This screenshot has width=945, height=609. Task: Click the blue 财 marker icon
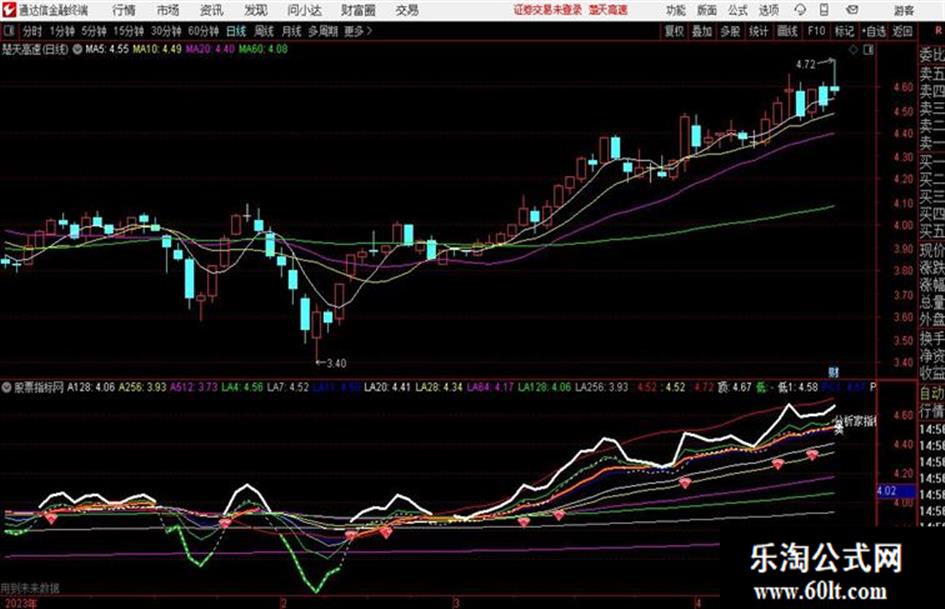pyautogui.click(x=834, y=373)
